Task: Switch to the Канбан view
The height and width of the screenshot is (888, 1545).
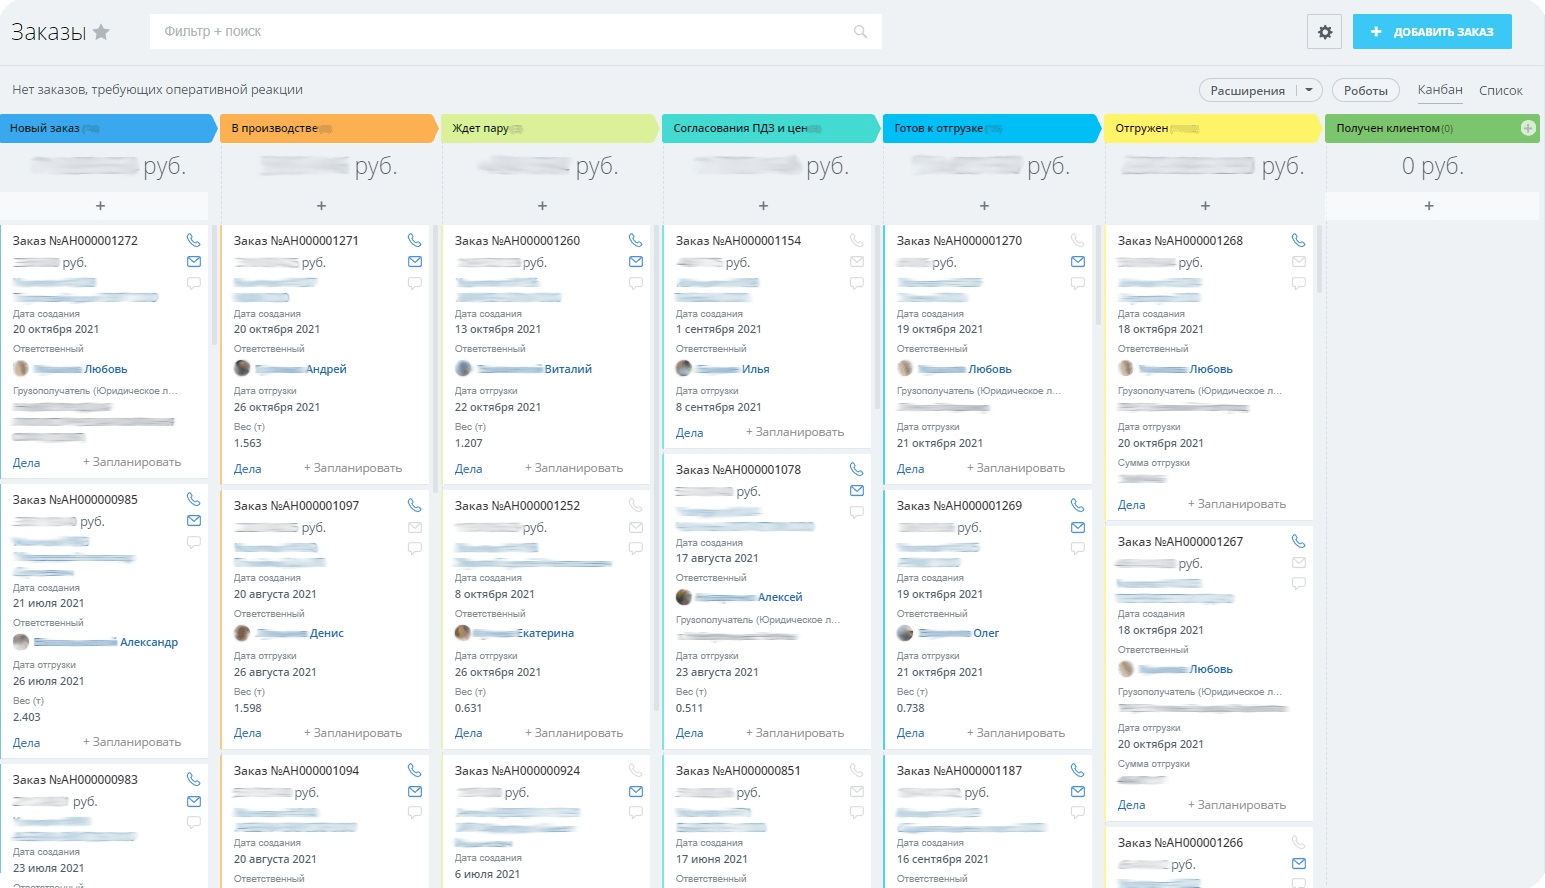Action: 1440,90
